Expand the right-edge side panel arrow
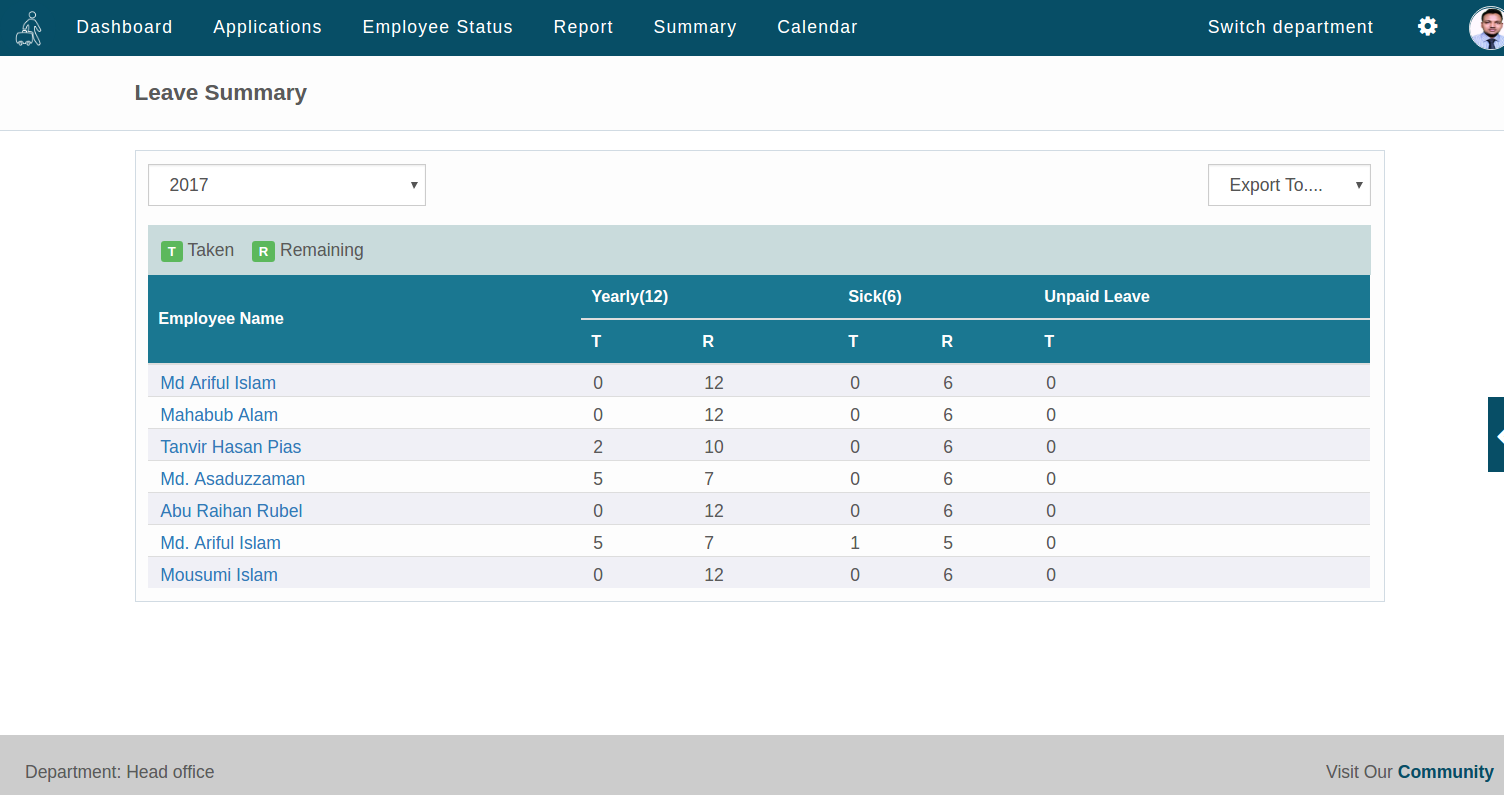Viewport: 1504px width, 795px height. (x=1497, y=435)
